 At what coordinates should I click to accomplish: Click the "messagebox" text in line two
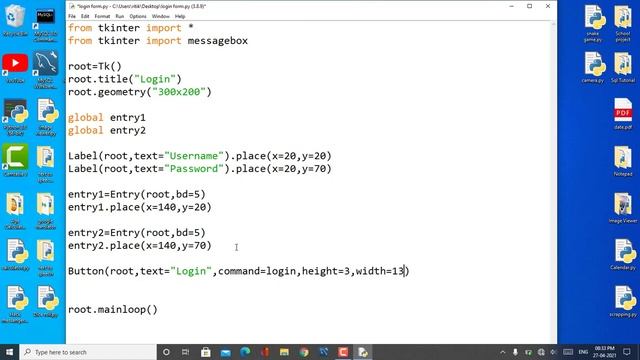tap(218, 41)
